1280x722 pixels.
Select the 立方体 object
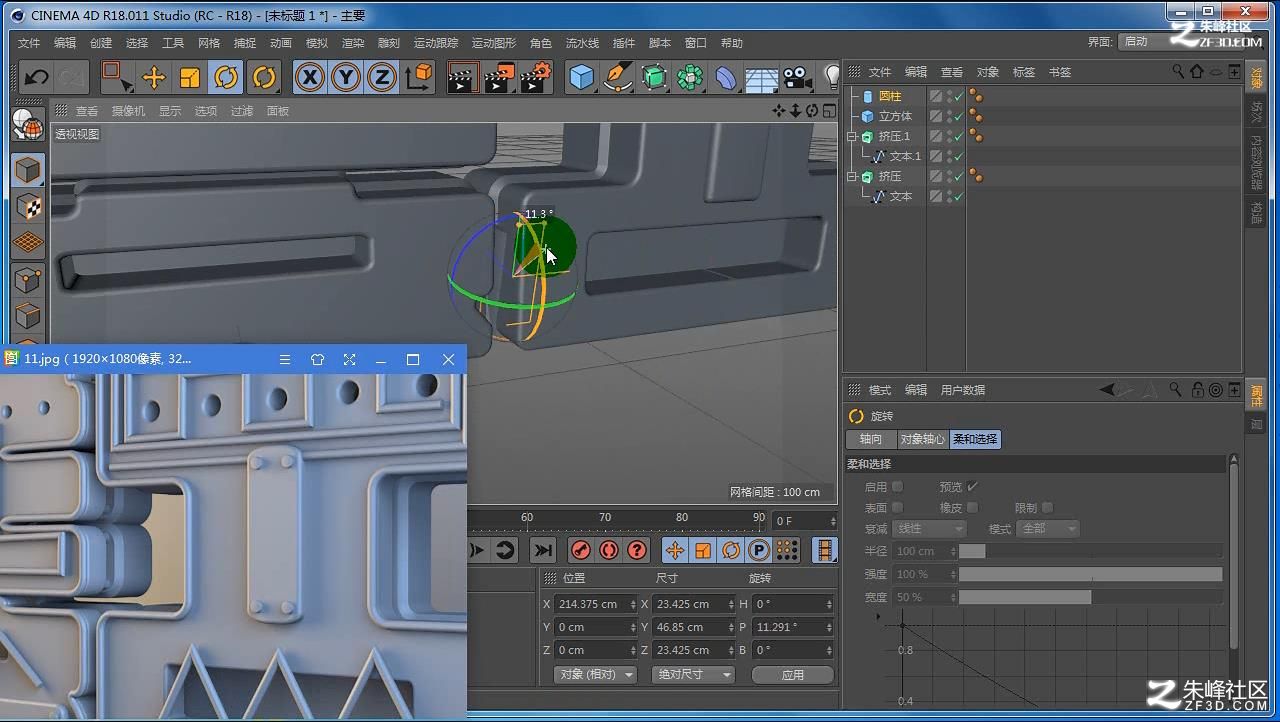[895, 116]
